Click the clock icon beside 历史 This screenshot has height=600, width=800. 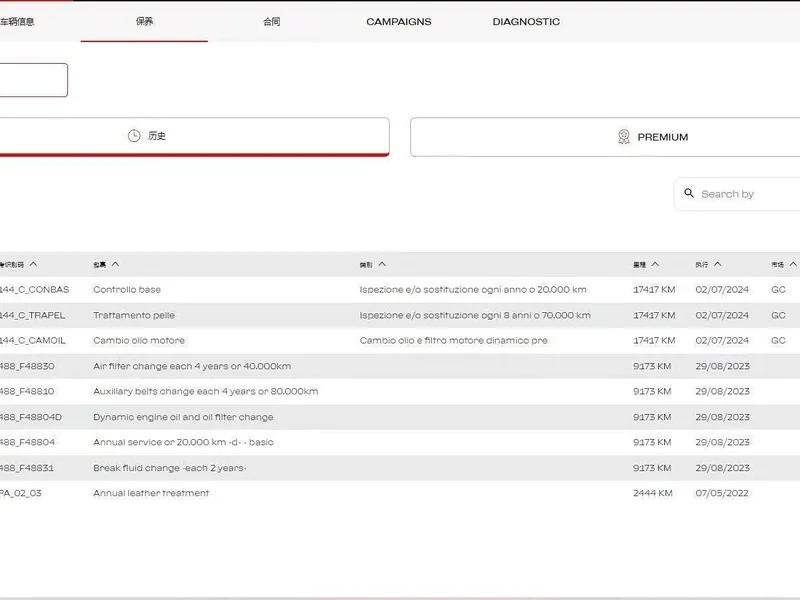pos(134,136)
